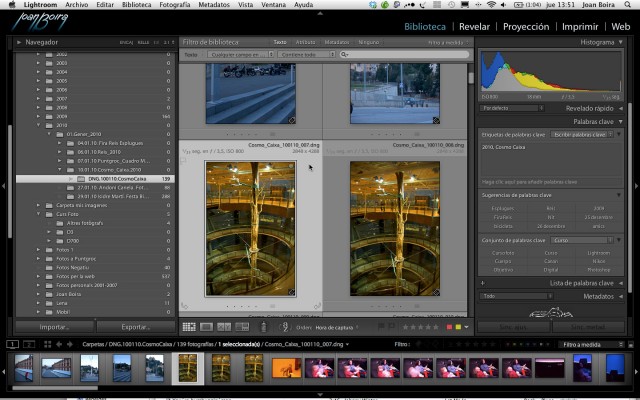Toggle the rejected flag in the toolbar
This screenshot has width=640, height=400.
point(391,327)
